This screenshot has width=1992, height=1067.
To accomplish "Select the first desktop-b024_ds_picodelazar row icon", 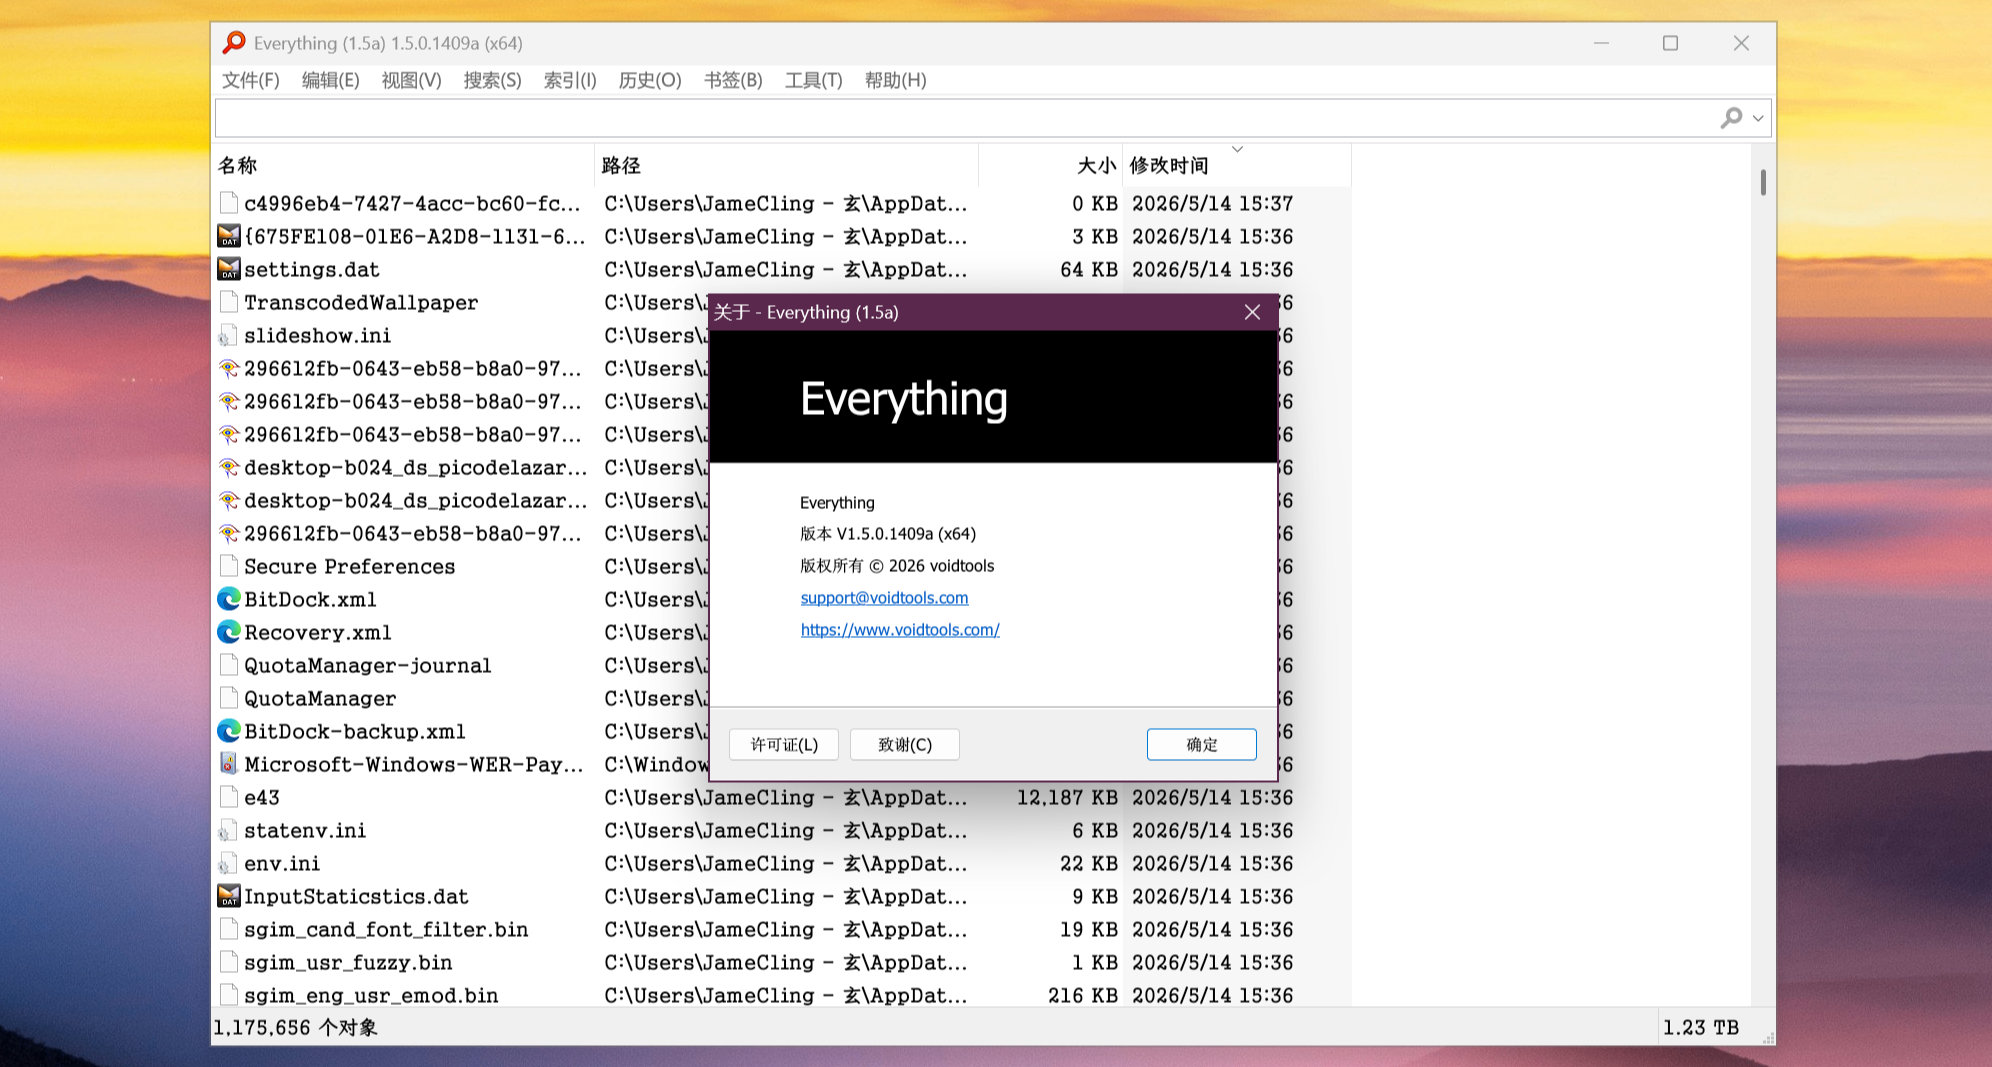I will (x=229, y=467).
